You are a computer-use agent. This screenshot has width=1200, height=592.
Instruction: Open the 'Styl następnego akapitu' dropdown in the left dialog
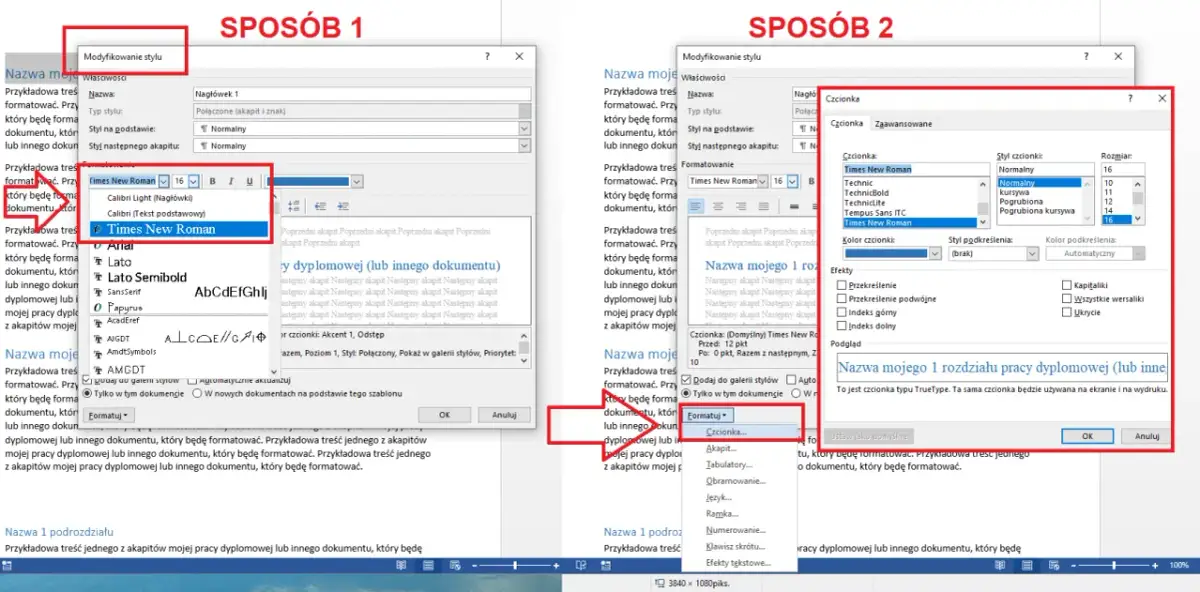point(524,146)
